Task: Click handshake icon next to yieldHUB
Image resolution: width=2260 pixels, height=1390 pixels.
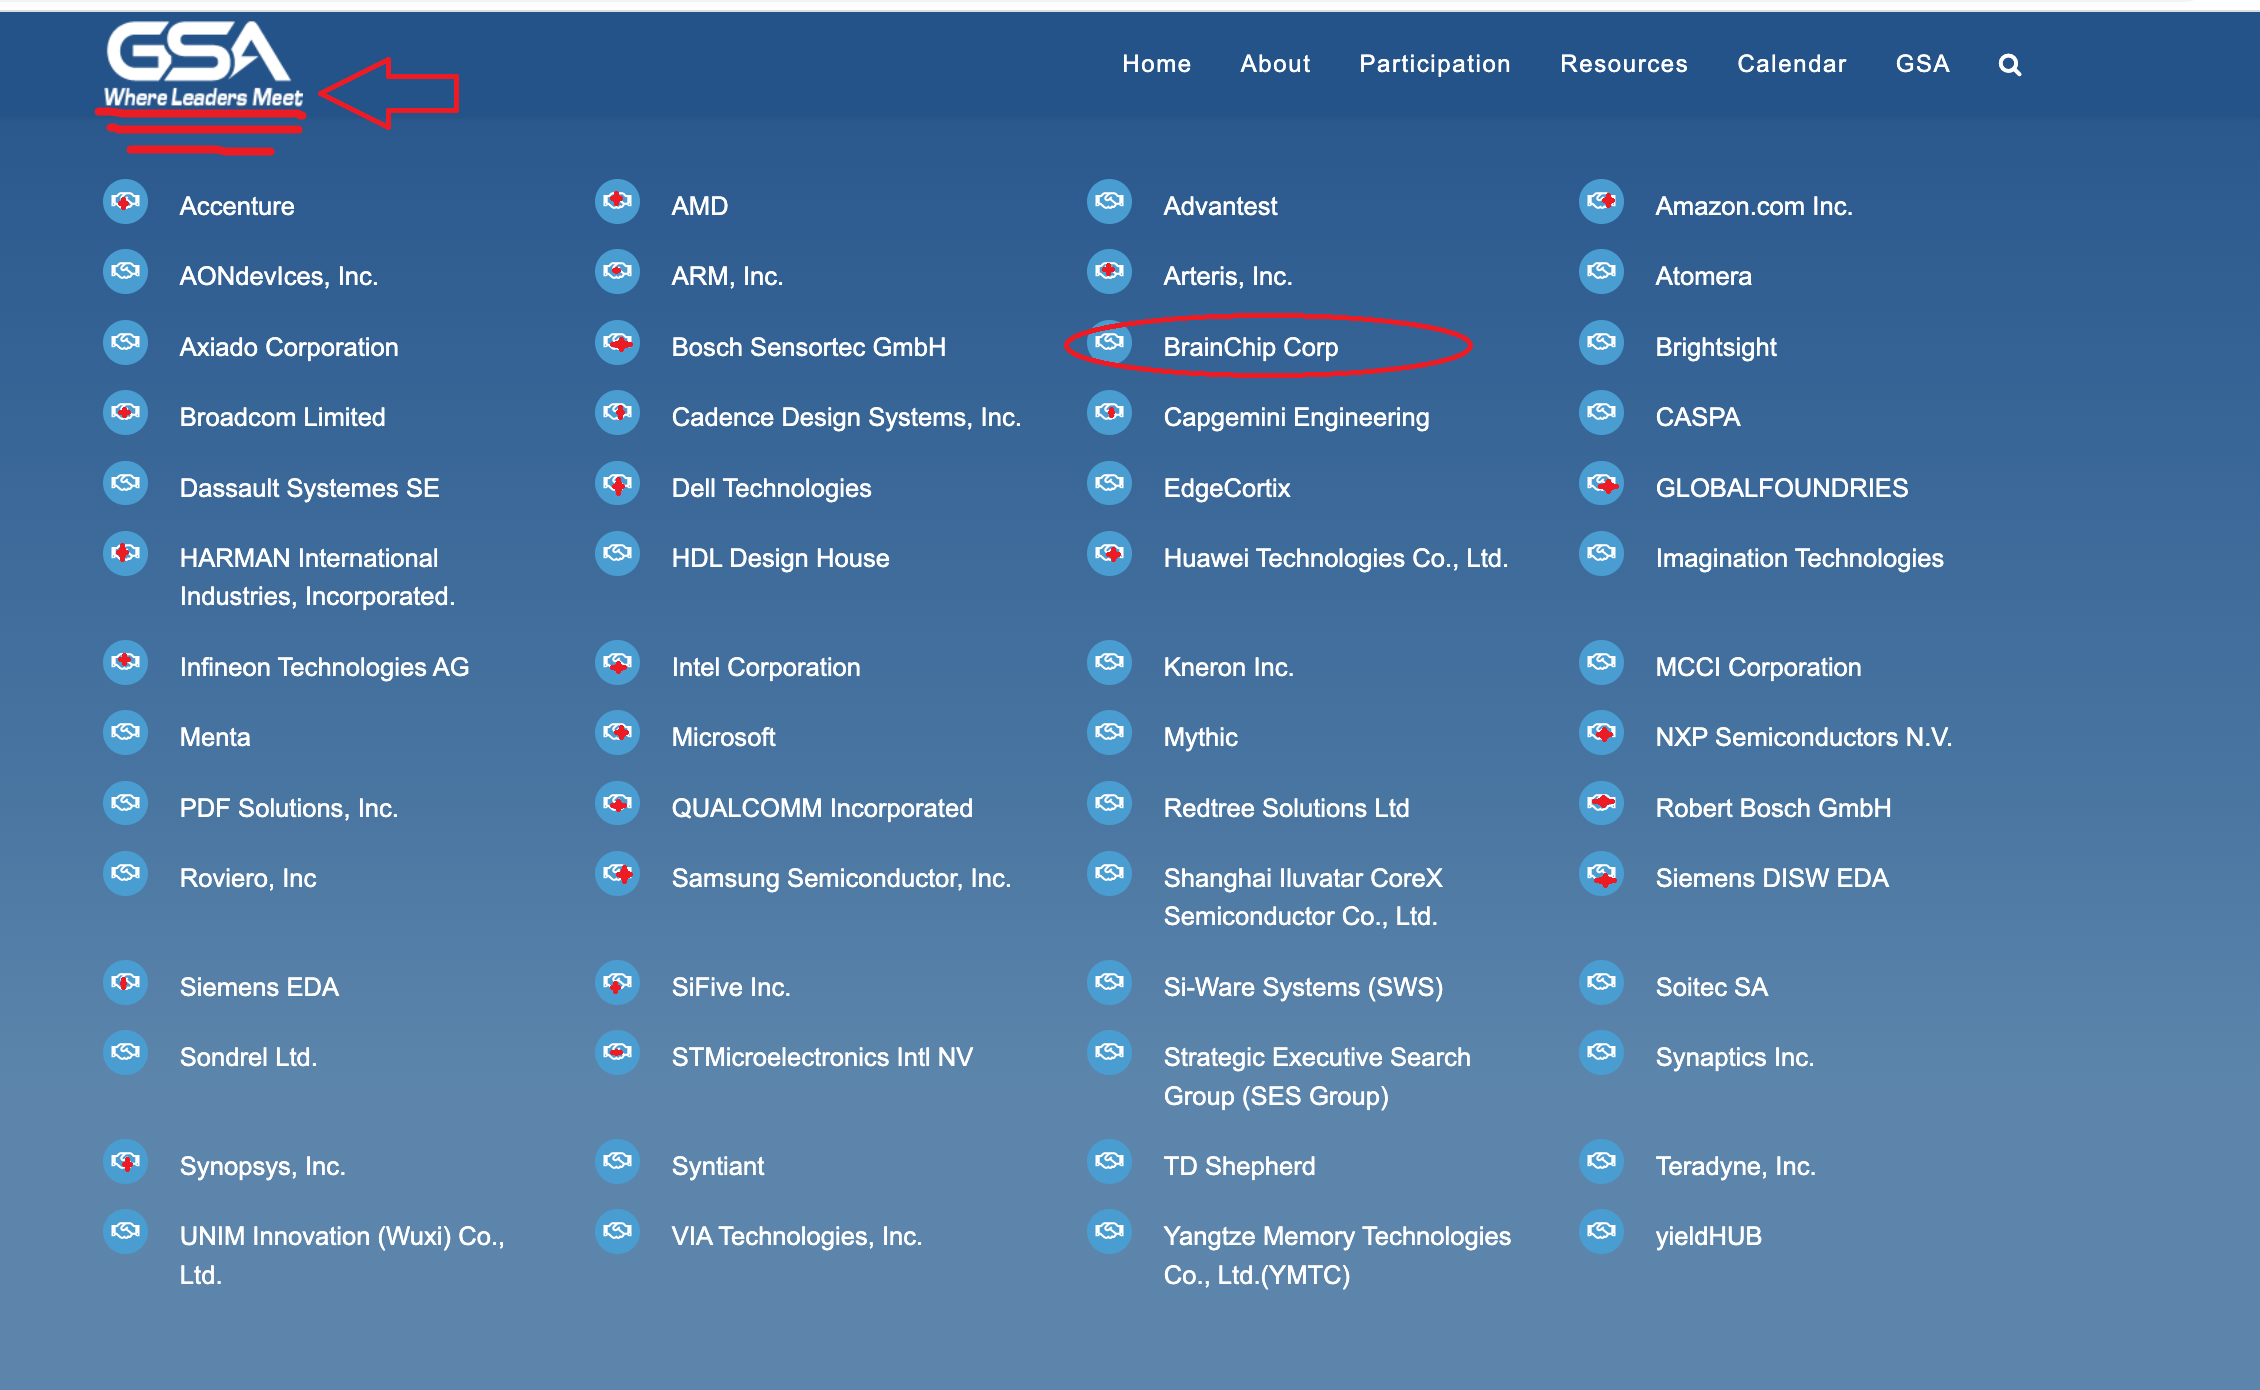Action: (1602, 1232)
